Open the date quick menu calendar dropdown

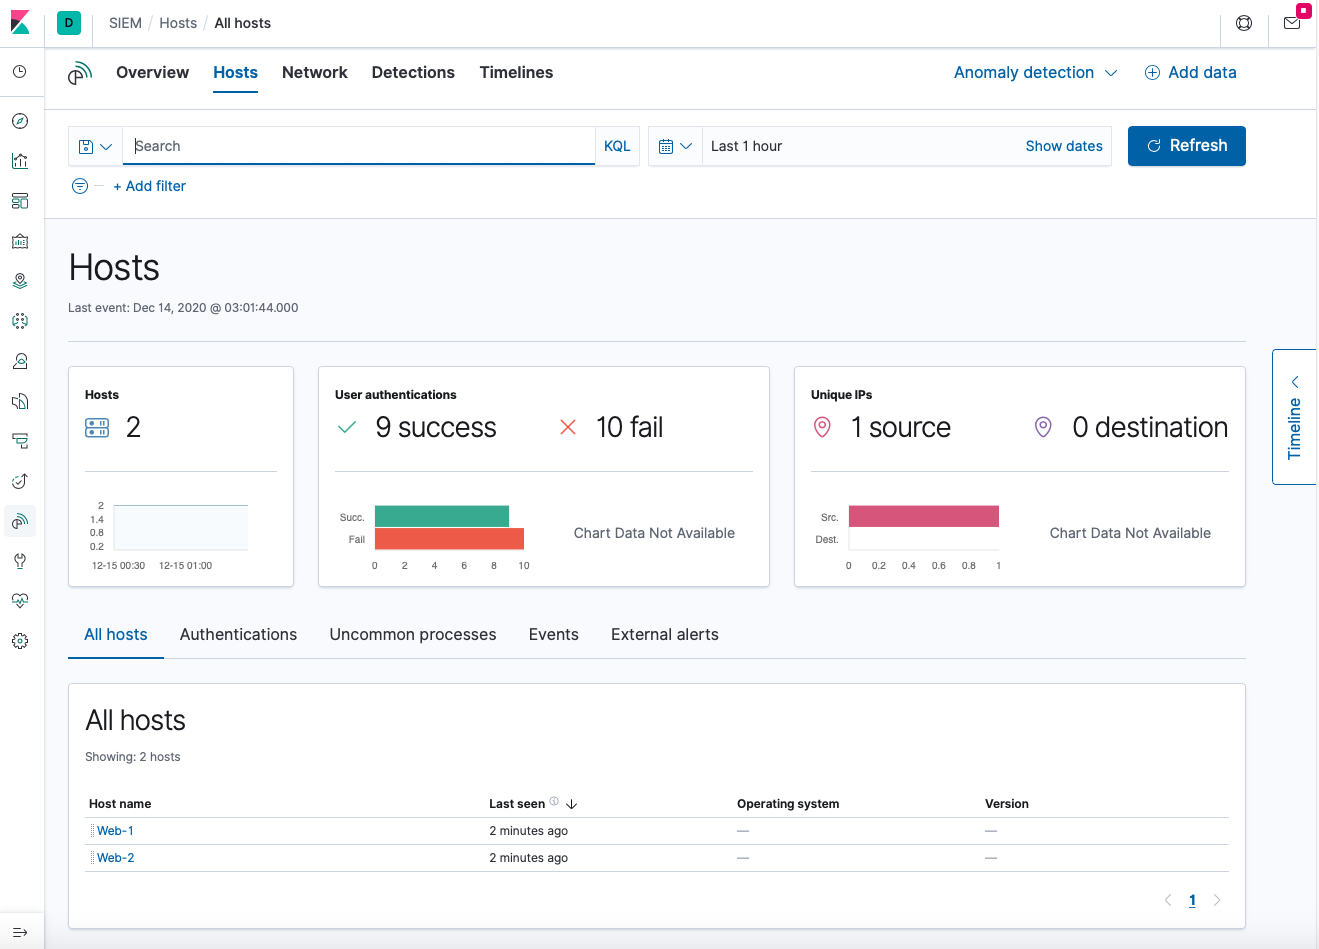(x=675, y=146)
